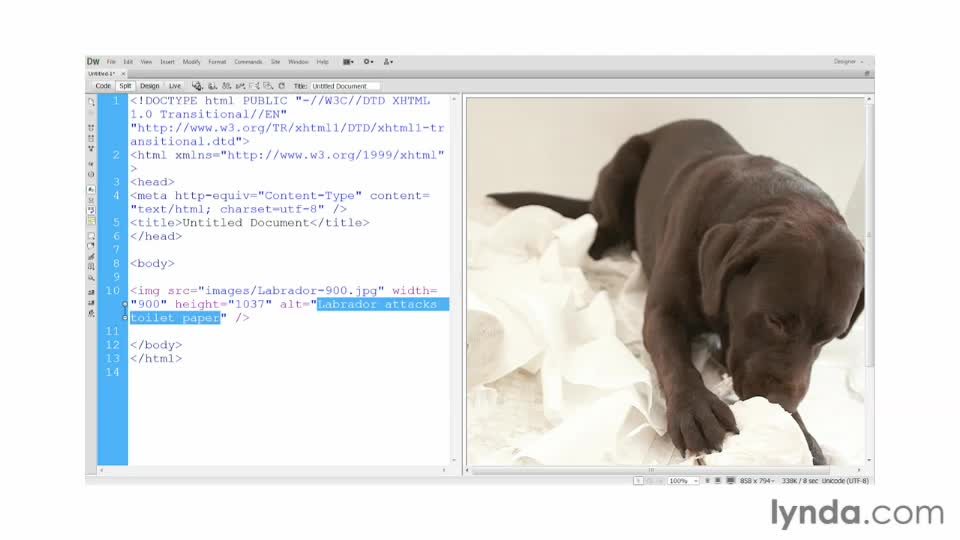960x540 pixels.
Task: Open the View menu
Action: [146, 62]
